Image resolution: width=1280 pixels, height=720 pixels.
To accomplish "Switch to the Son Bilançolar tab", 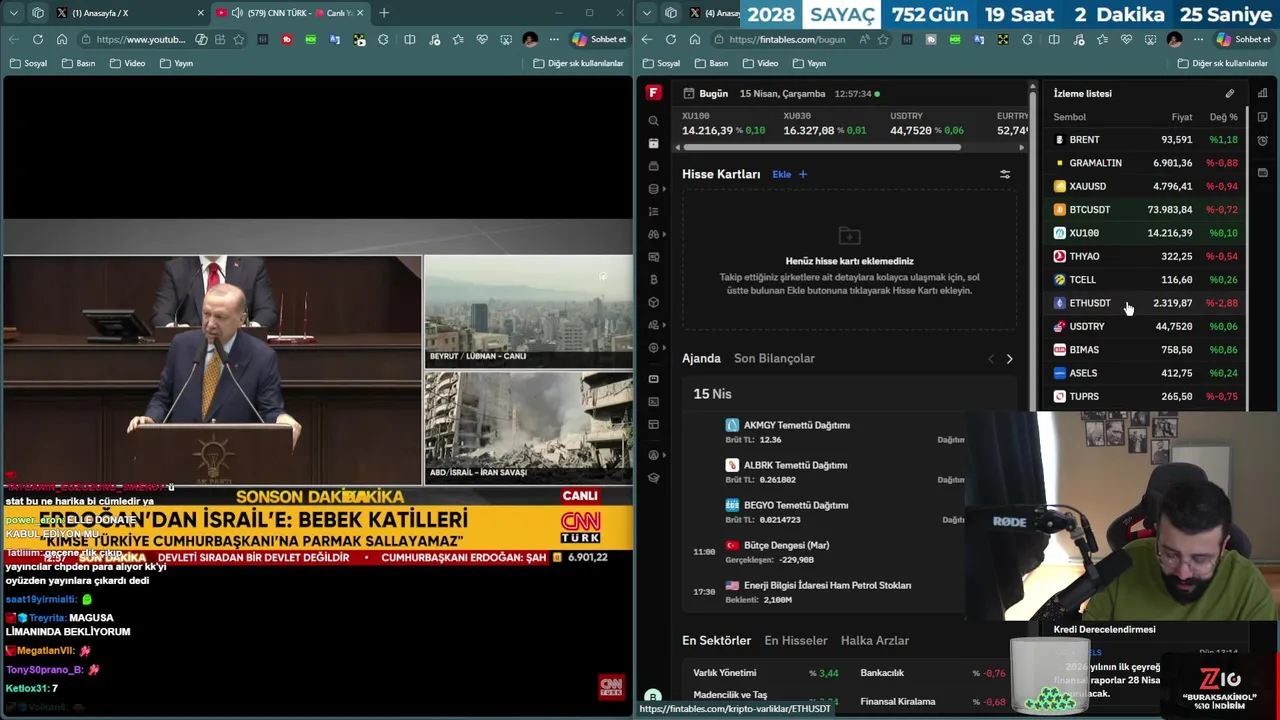I will click(774, 358).
